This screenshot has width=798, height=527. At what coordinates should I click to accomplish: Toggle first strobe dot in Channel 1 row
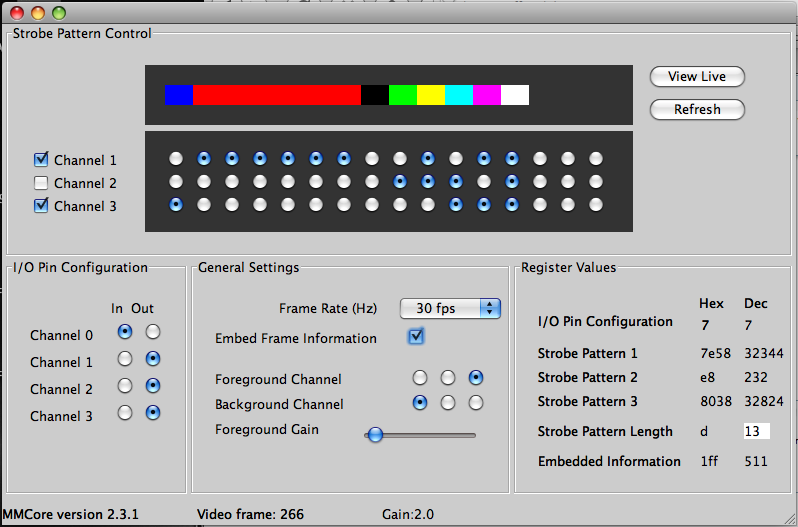(176, 159)
